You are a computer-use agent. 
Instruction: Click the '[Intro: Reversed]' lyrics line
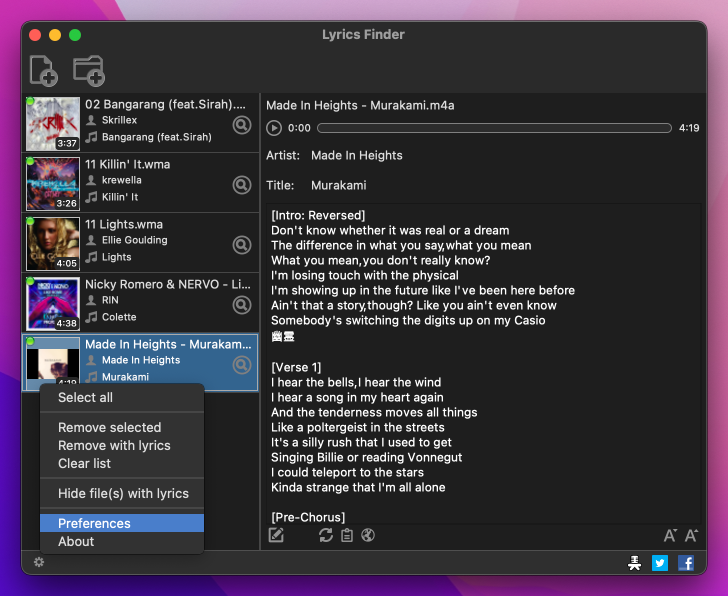point(318,215)
